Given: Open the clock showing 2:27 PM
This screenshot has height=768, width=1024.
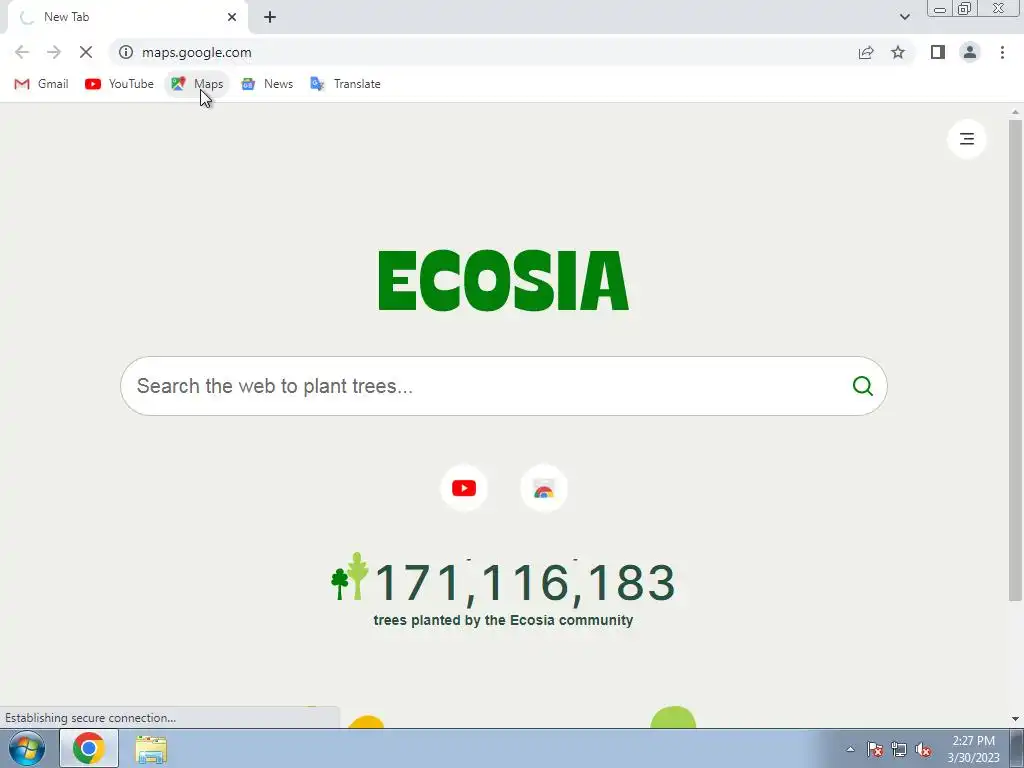Looking at the screenshot, I should point(973,749).
